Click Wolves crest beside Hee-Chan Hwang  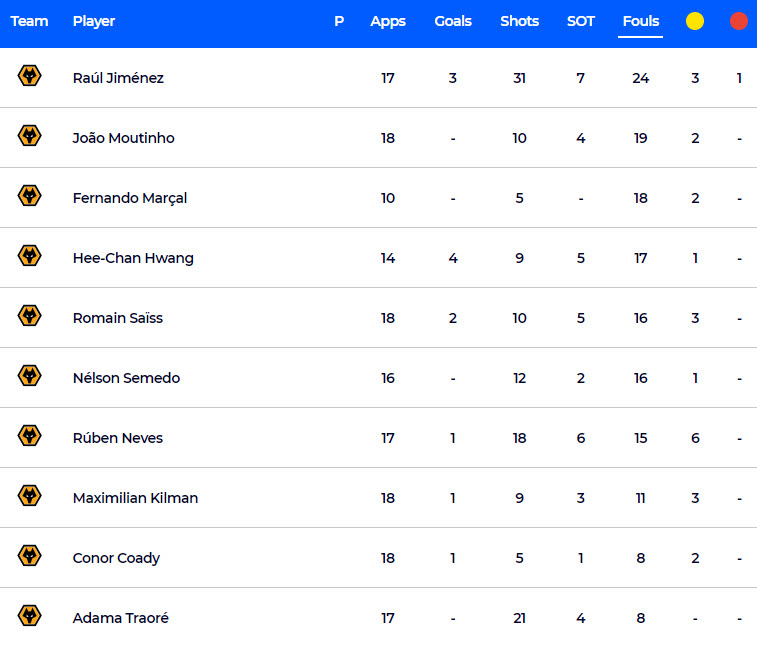(29, 256)
